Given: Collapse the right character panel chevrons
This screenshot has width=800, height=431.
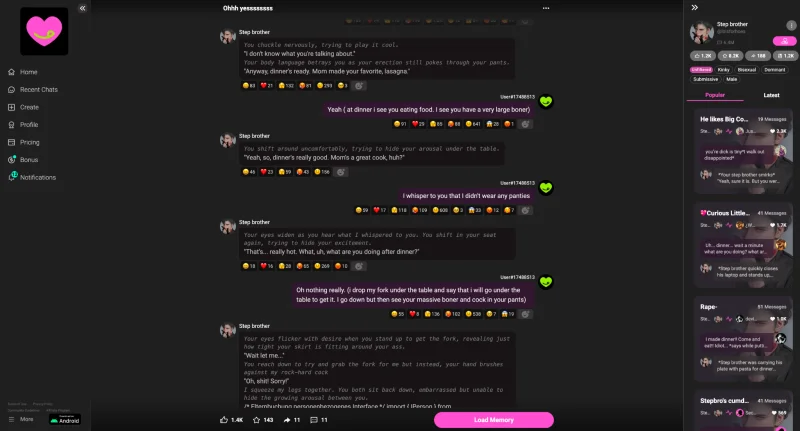Looking at the screenshot, I should pyautogui.click(x=694, y=8).
